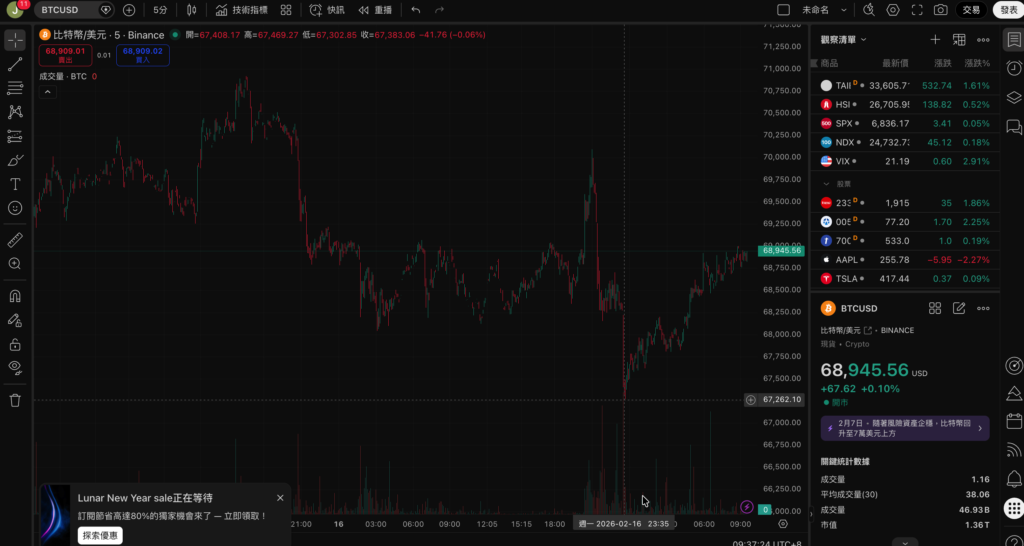Enter fullscreen mode from the top toolbar

click(915, 10)
